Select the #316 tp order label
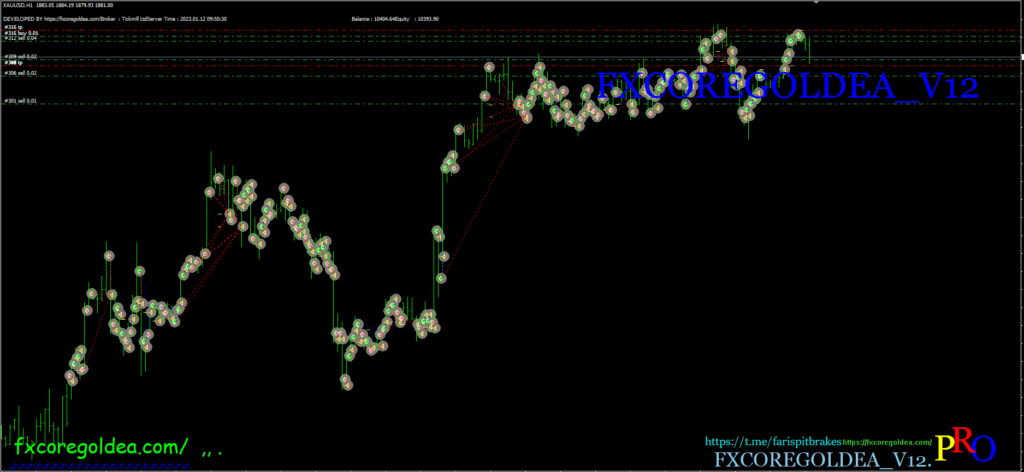 click(13, 27)
